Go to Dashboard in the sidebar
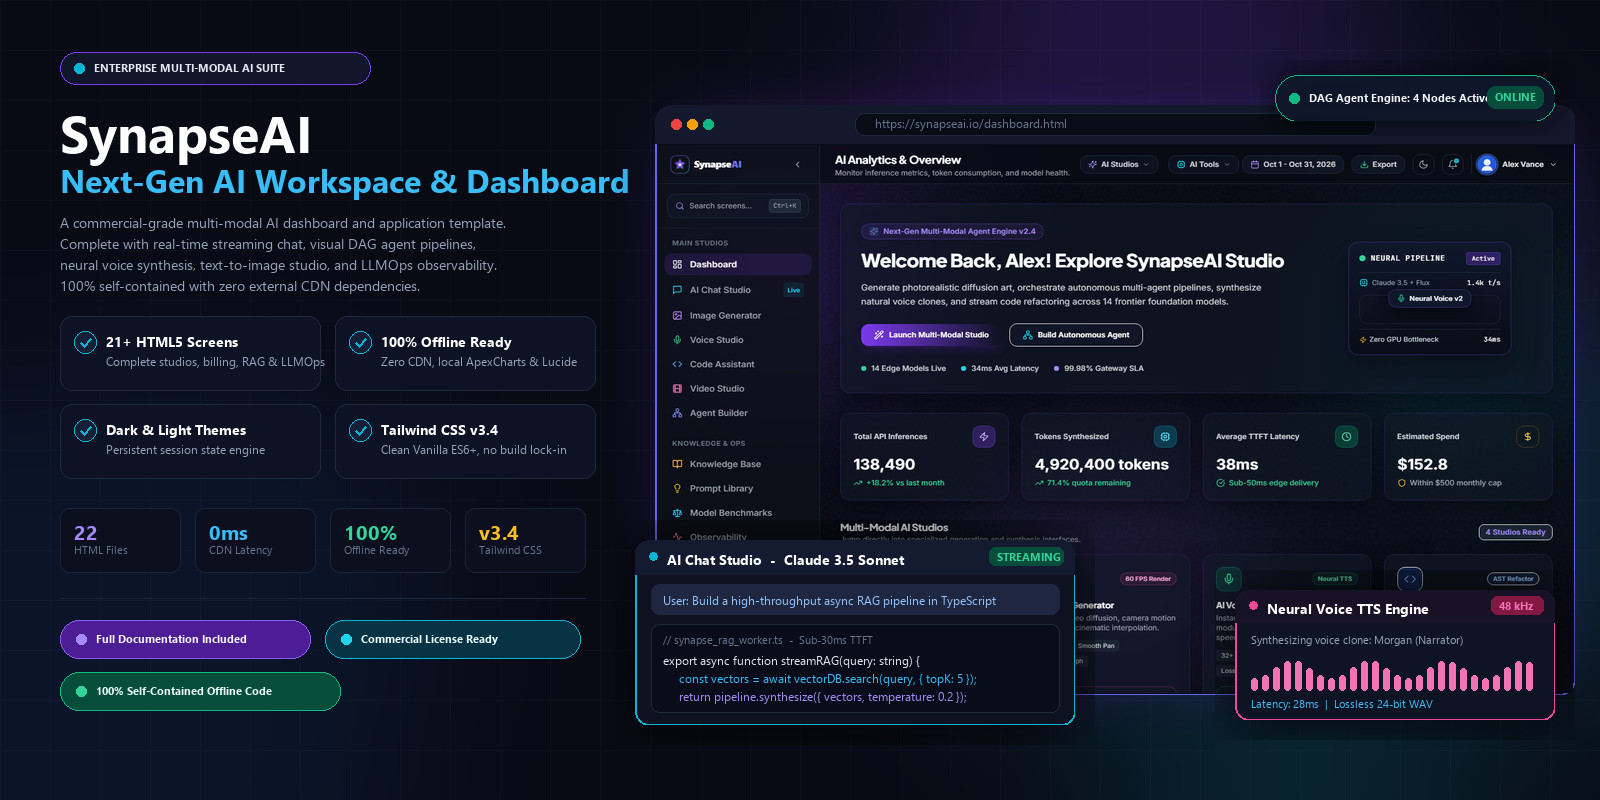The width and height of the screenshot is (1600, 800). tap(738, 264)
